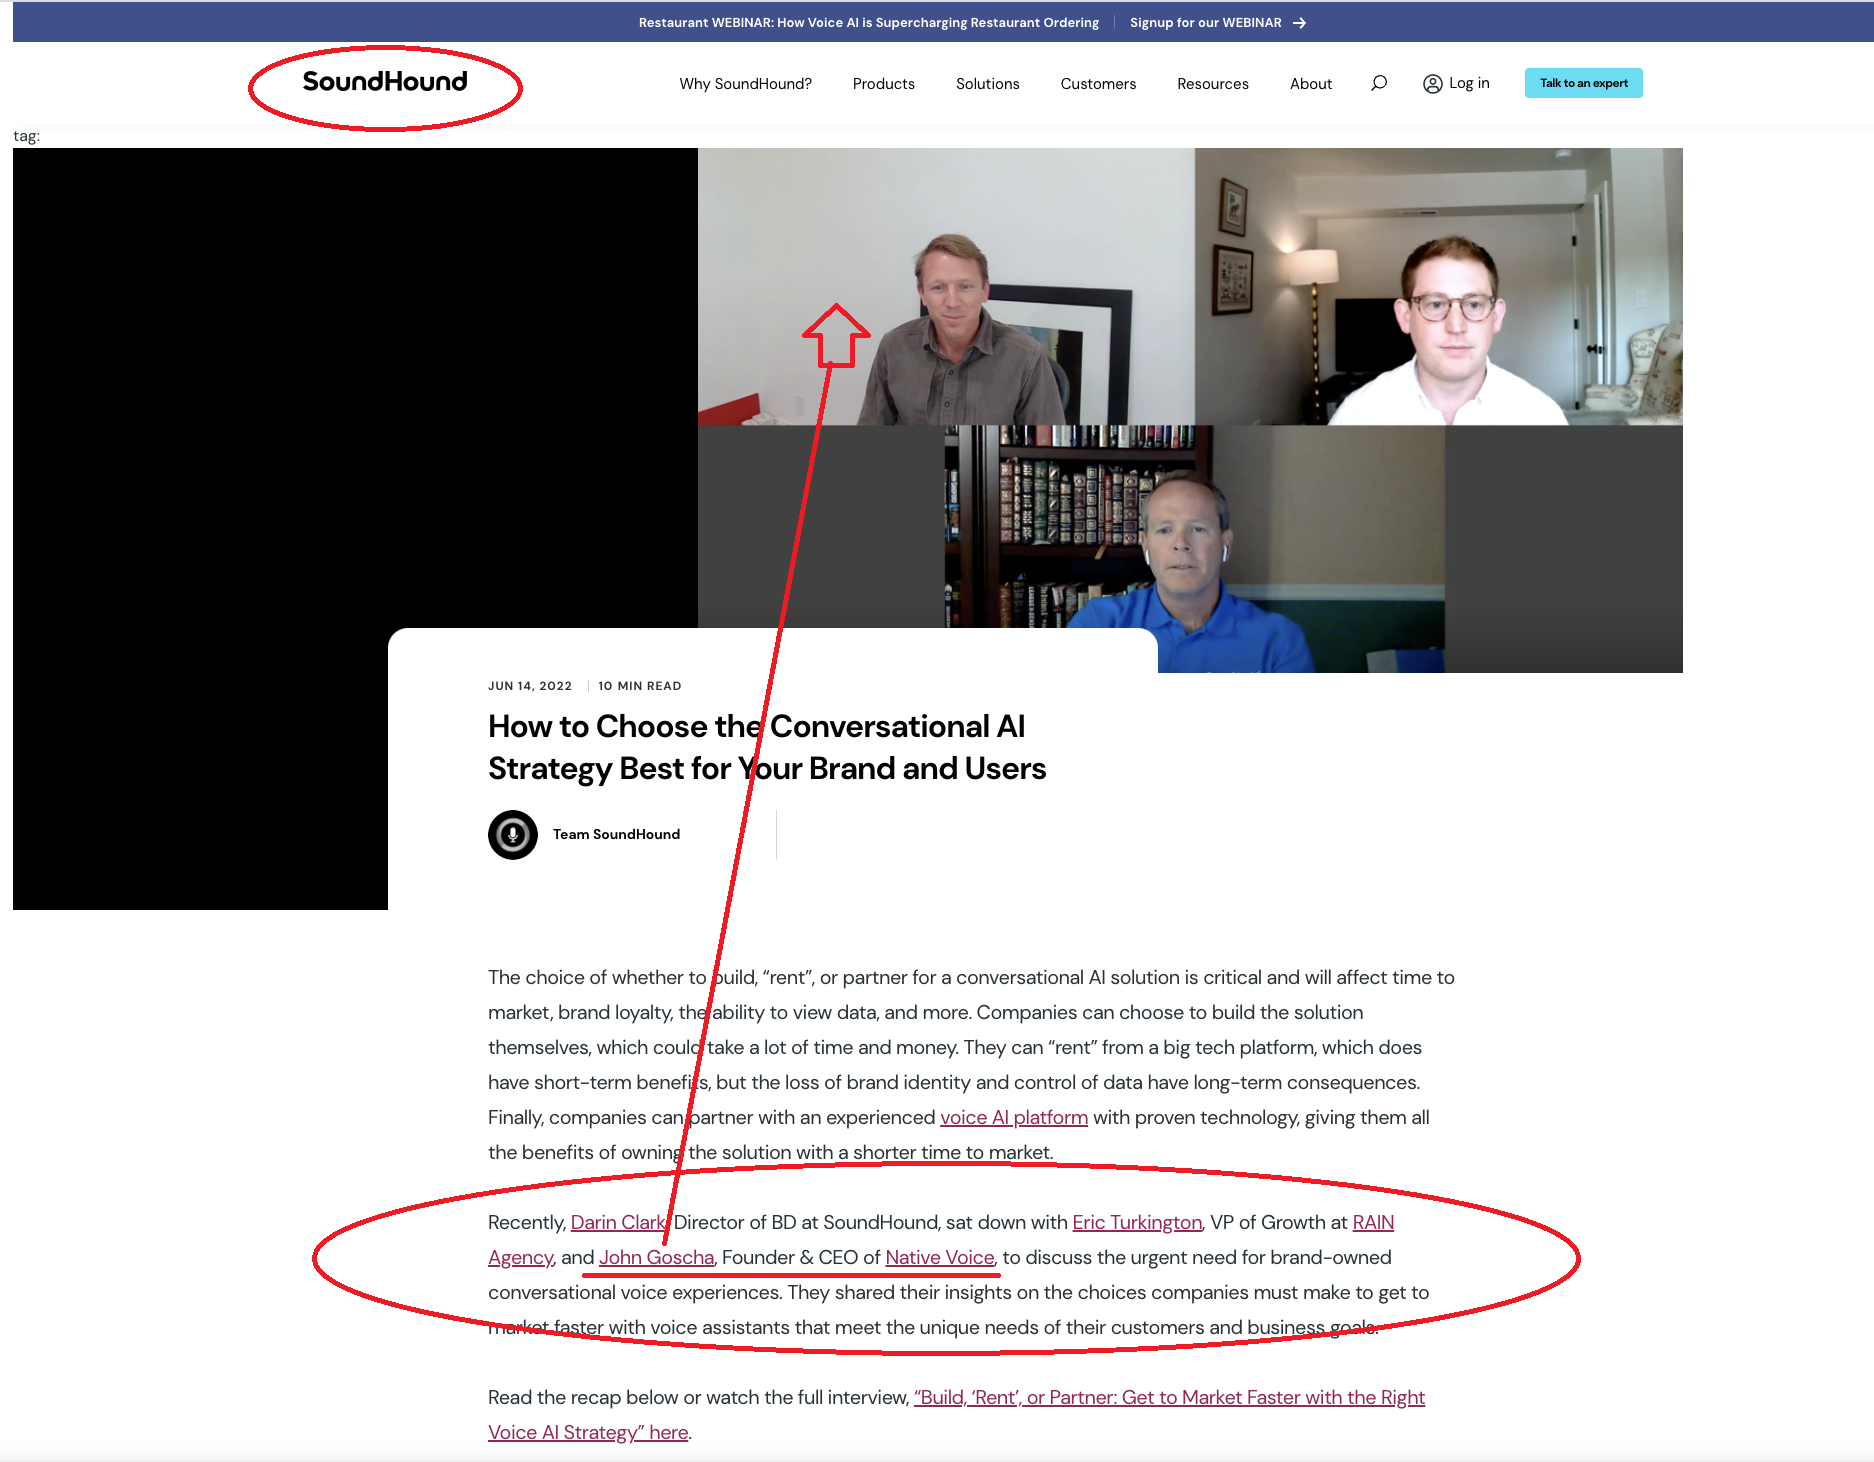The height and width of the screenshot is (1462, 1874).
Task: Visit the John Goscha link
Action: click(x=656, y=1257)
